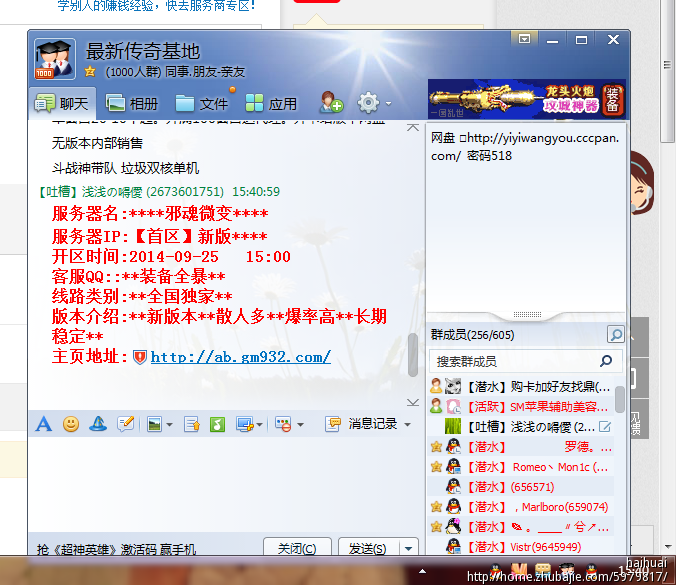This screenshot has width=676, height=585.
Task: Click the message history icon
Action: [x=333, y=424]
